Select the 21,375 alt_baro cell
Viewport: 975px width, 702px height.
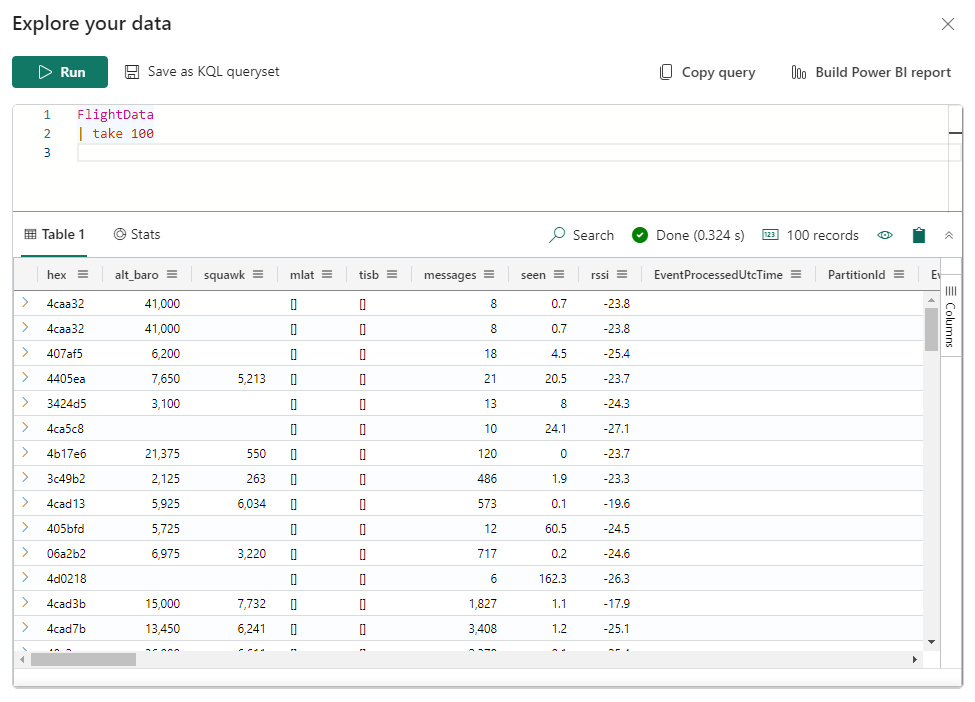click(x=162, y=454)
